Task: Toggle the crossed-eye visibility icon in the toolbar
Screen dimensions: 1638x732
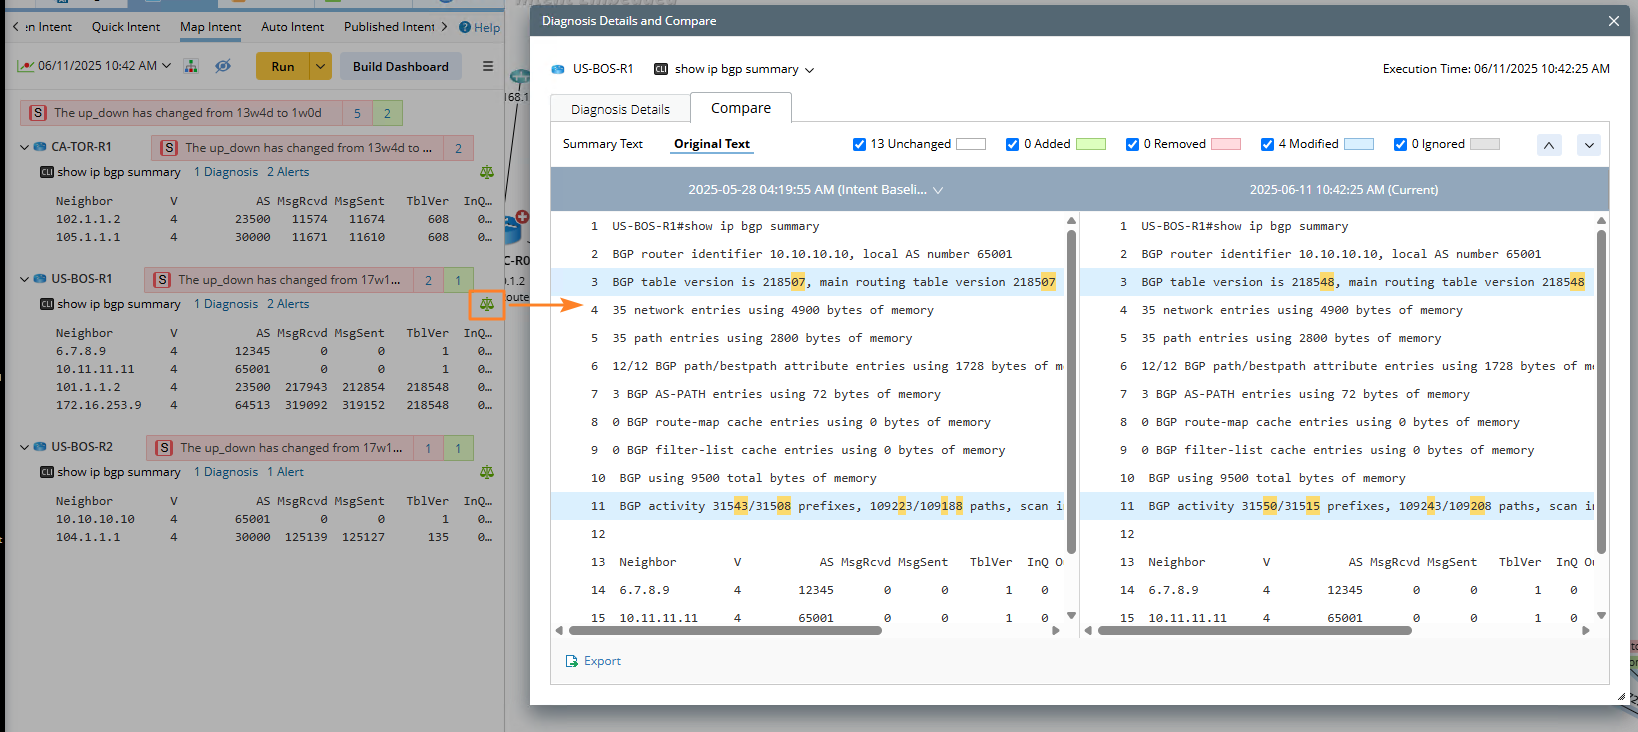Action: (223, 66)
